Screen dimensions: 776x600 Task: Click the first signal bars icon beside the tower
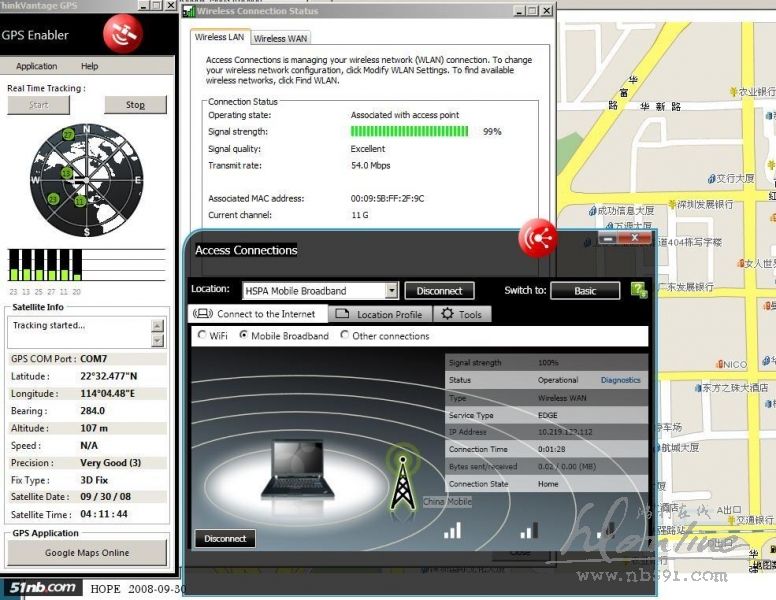(453, 529)
